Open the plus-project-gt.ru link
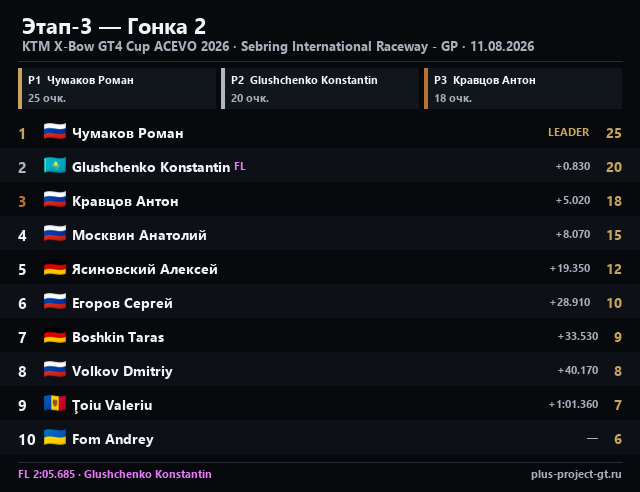Screen dimensions: 640x492 (x=576, y=474)
